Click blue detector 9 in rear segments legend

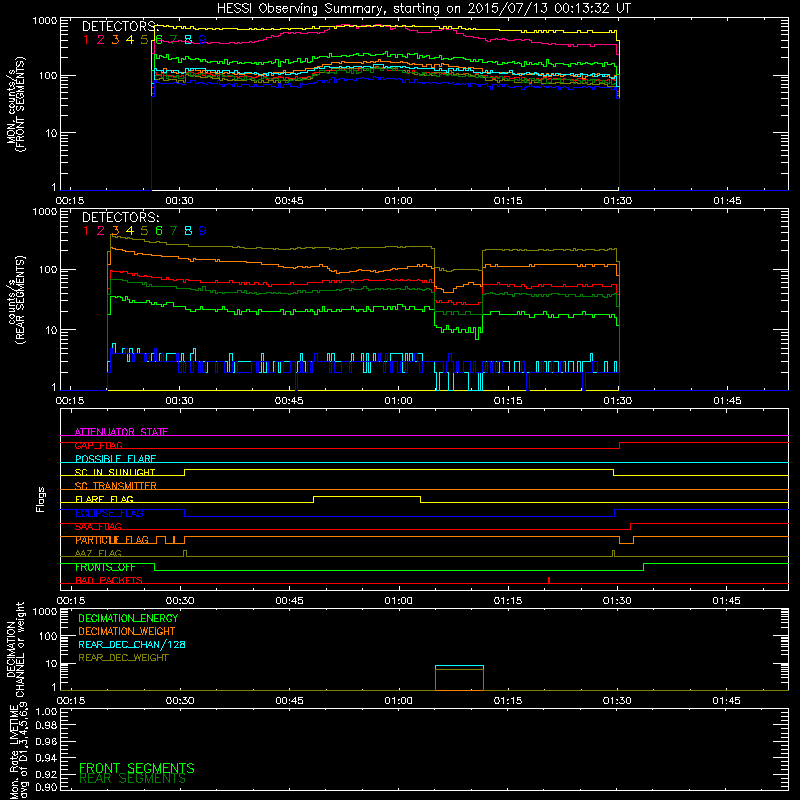click(203, 231)
